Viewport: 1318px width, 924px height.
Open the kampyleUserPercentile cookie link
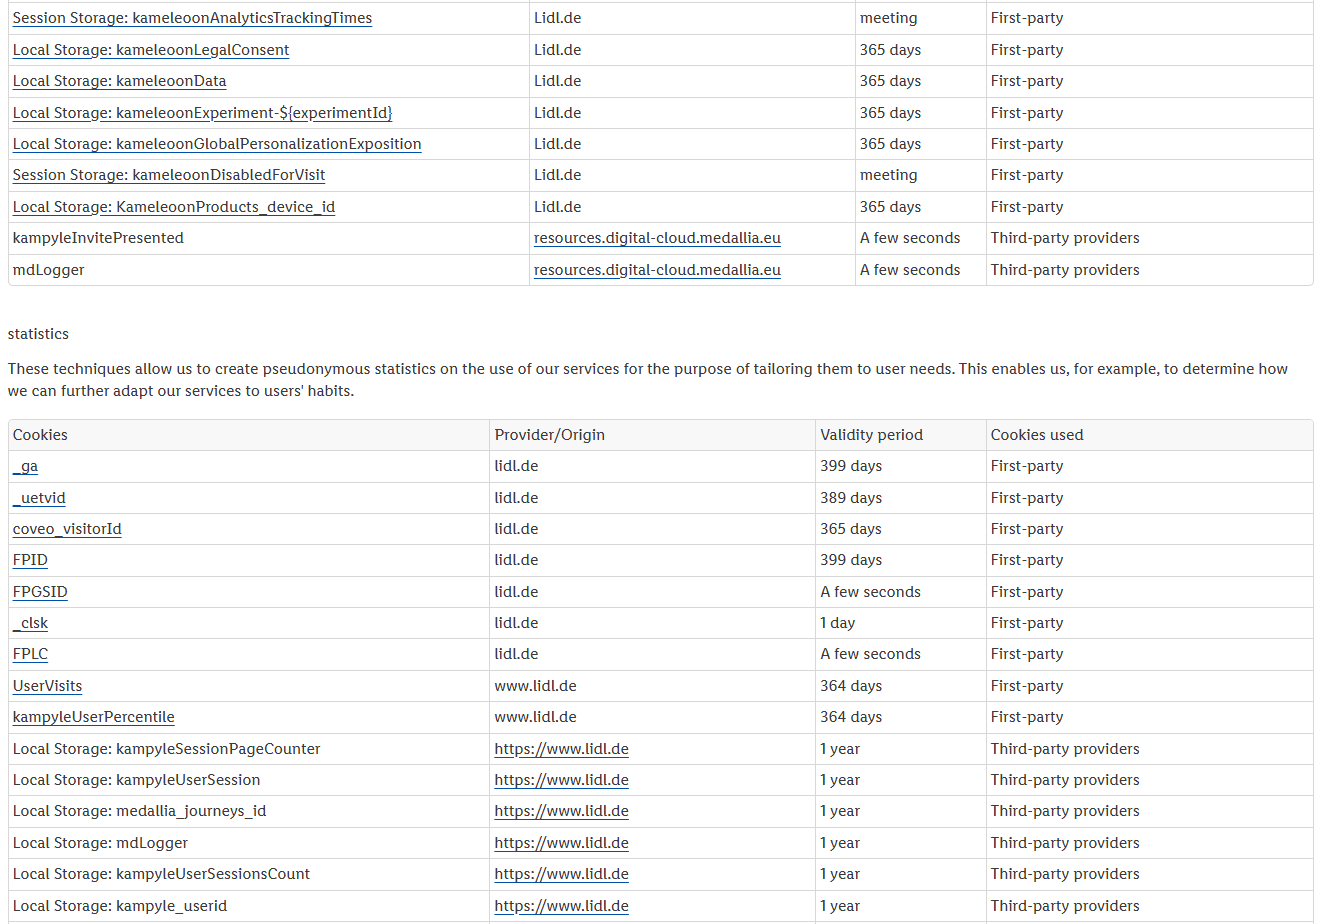pyautogui.click(x=94, y=717)
